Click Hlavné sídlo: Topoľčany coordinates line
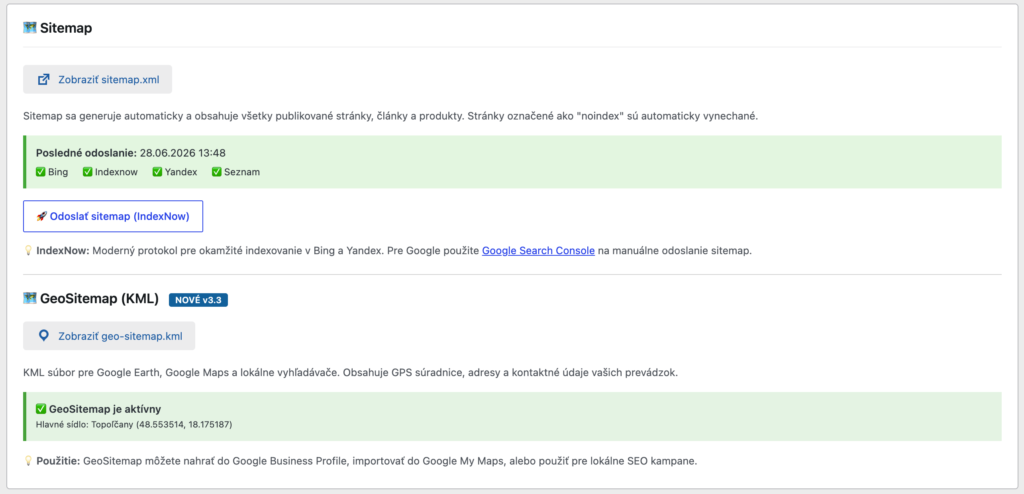Viewport: 1024px width, 494px height. click(x=134, y=425)
